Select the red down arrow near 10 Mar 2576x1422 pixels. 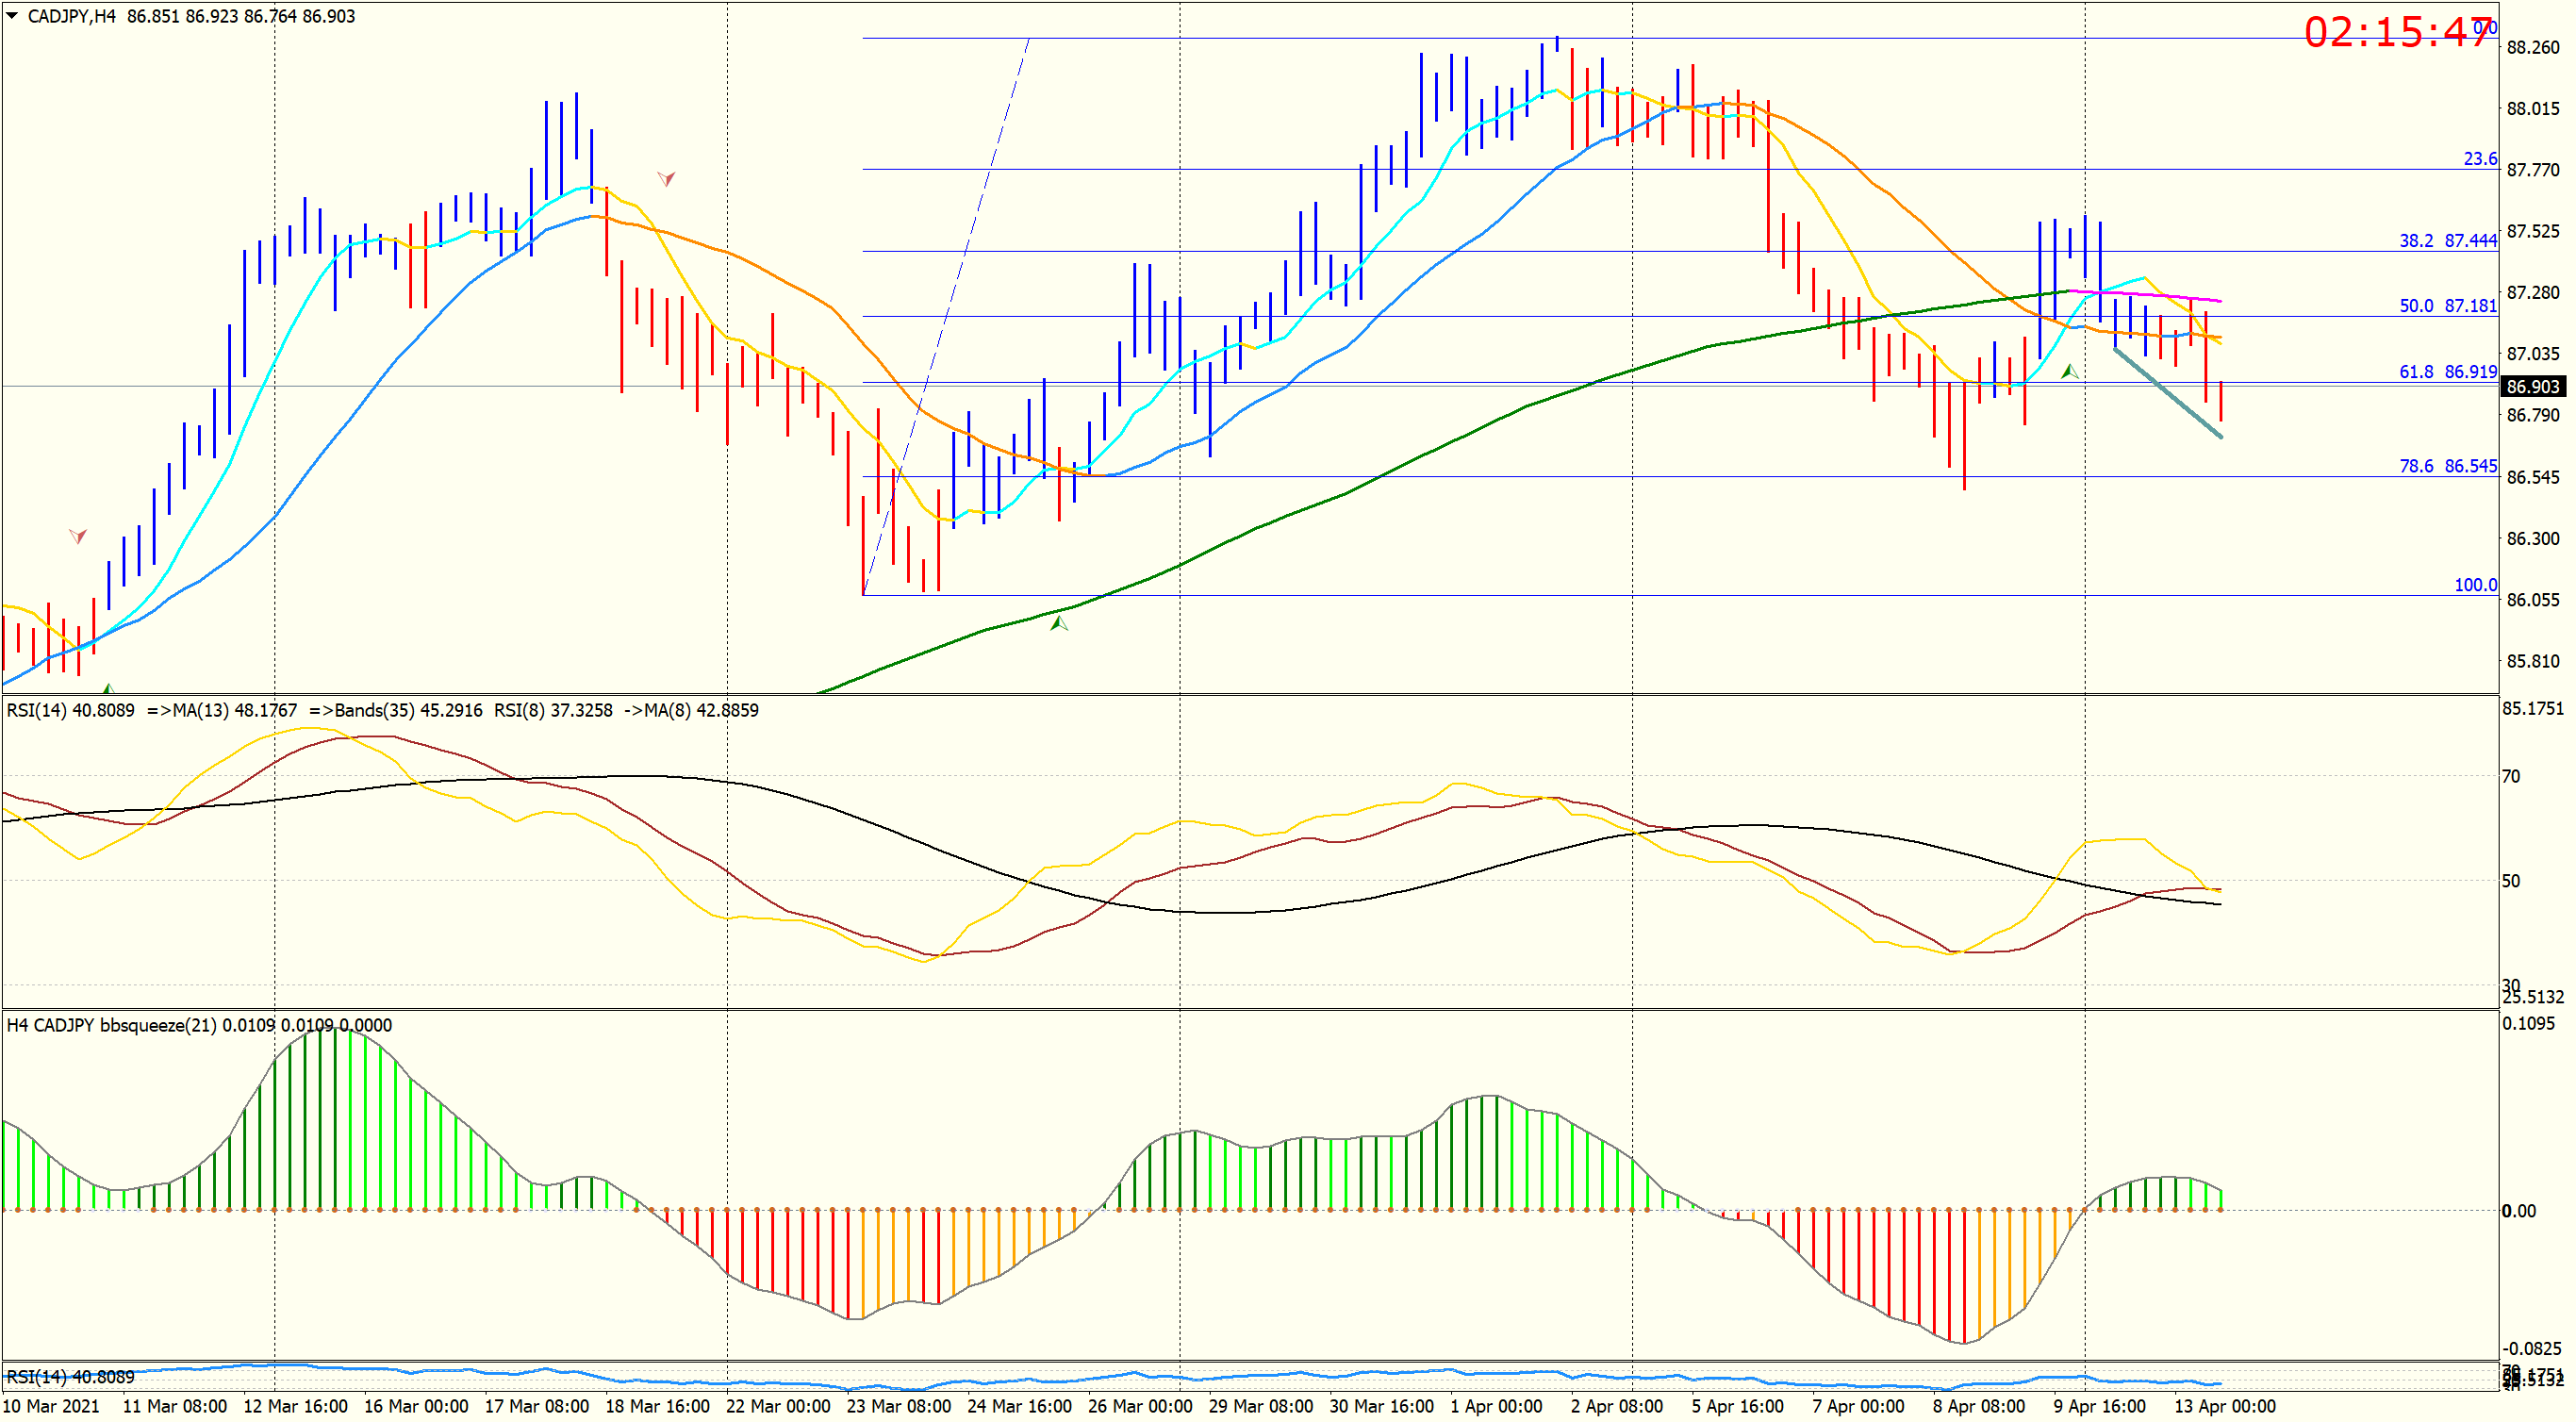[x=77, y=536]
